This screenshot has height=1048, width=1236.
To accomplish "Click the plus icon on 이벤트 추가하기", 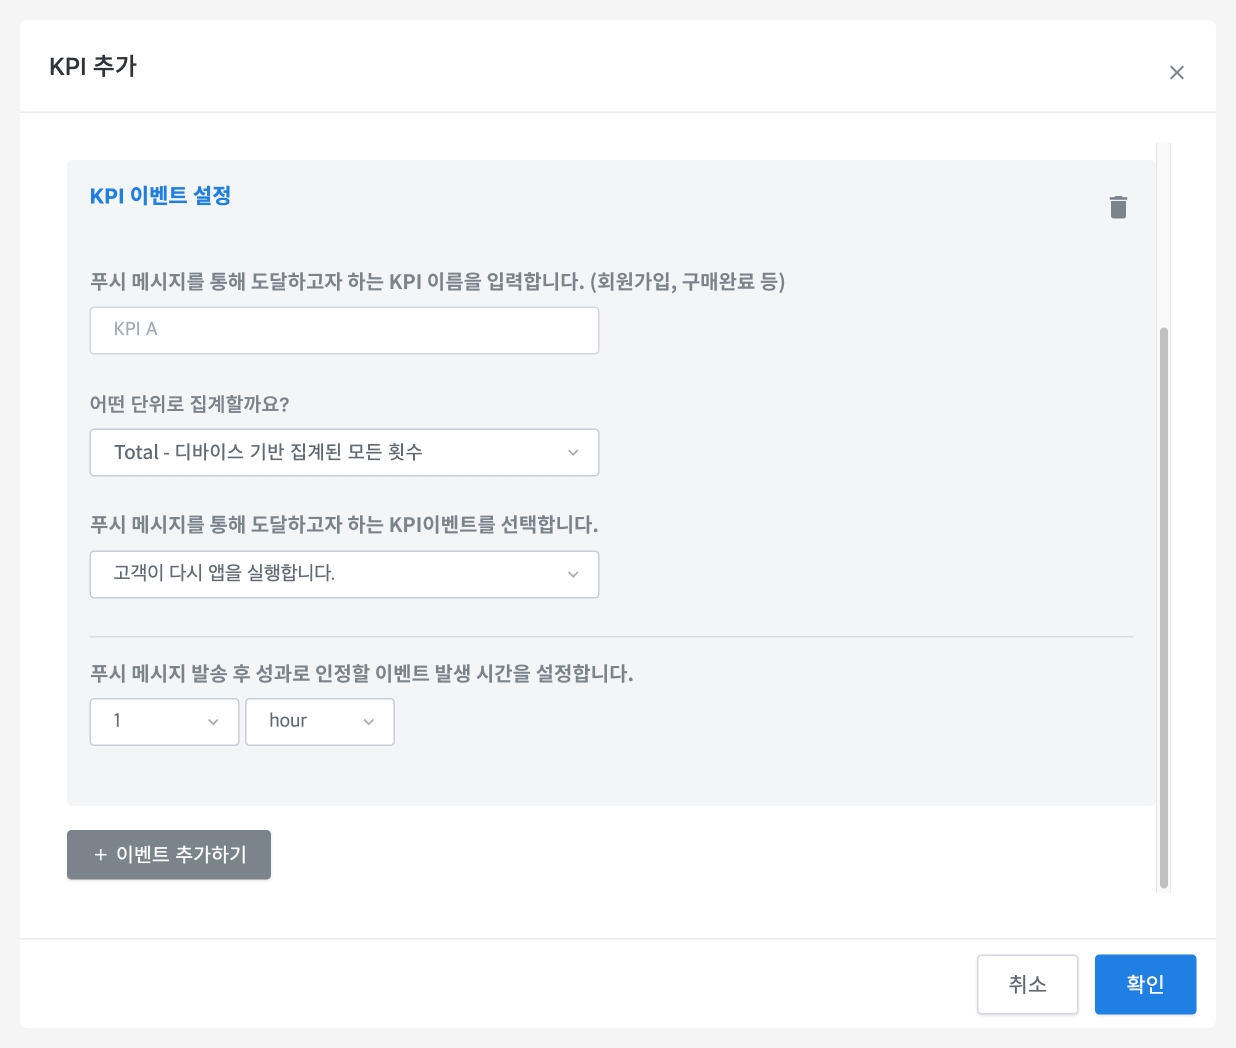I will [x=100, y=855].
